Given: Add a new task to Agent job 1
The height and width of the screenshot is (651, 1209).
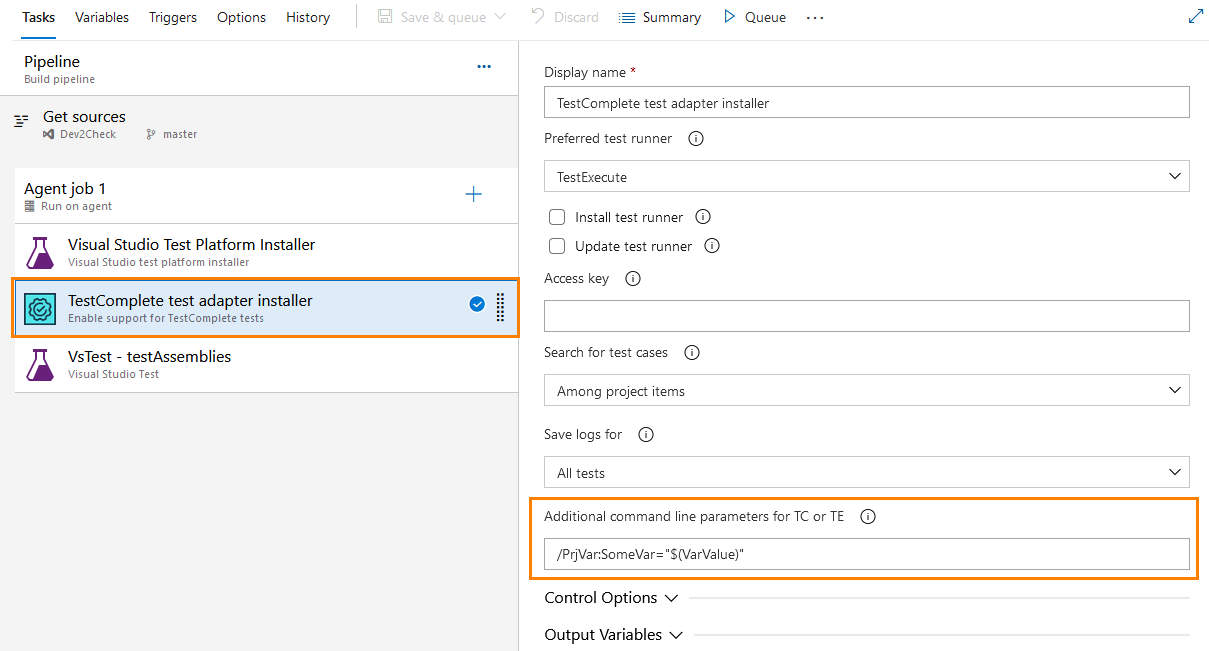Looking at the screenshot, I should [473, 194].
